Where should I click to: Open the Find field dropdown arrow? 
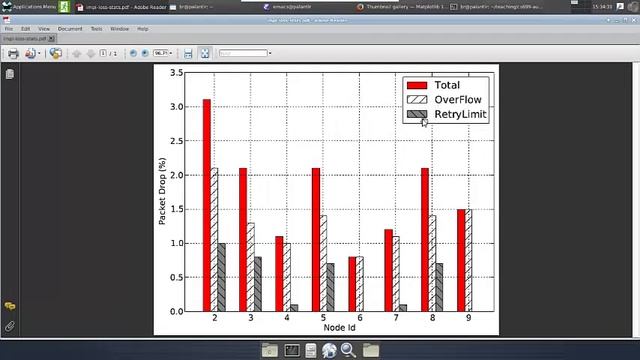[270, 53]
